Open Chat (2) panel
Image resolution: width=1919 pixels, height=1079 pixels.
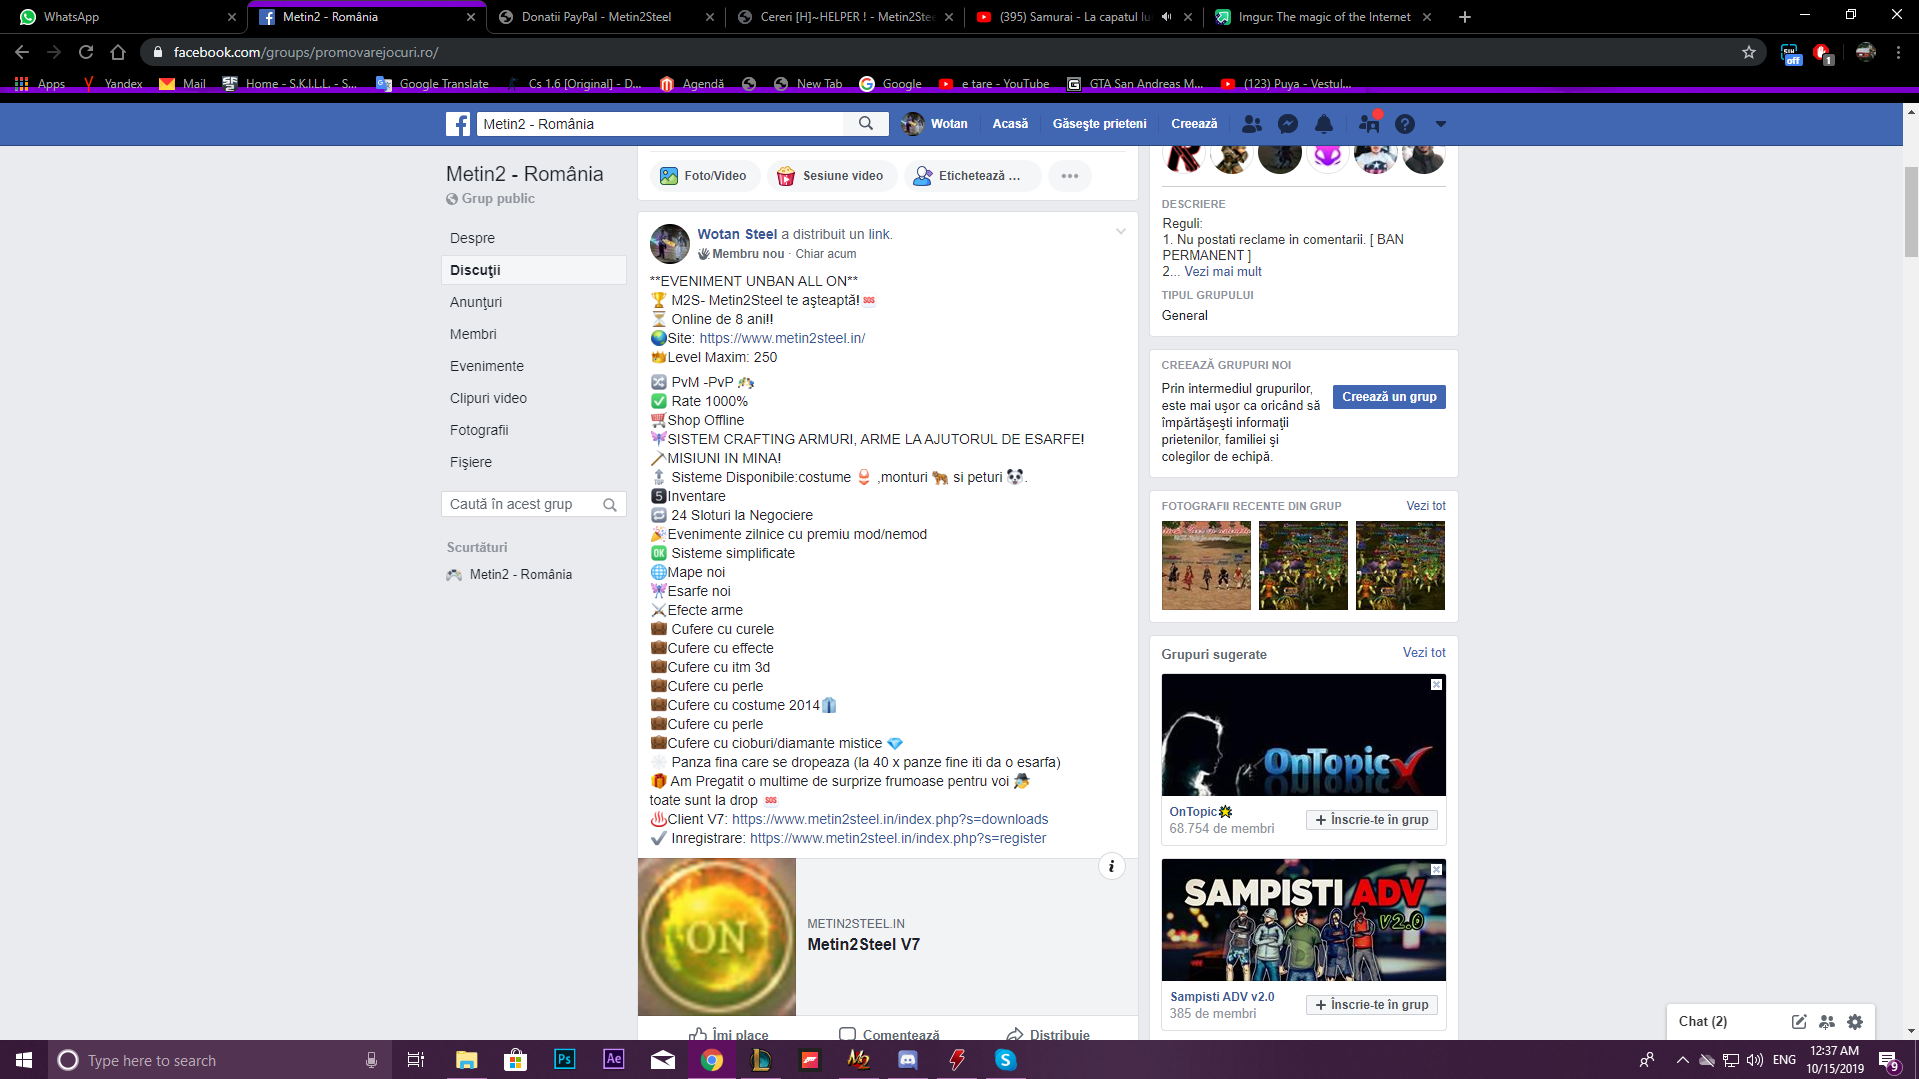click(1703, 1021)
